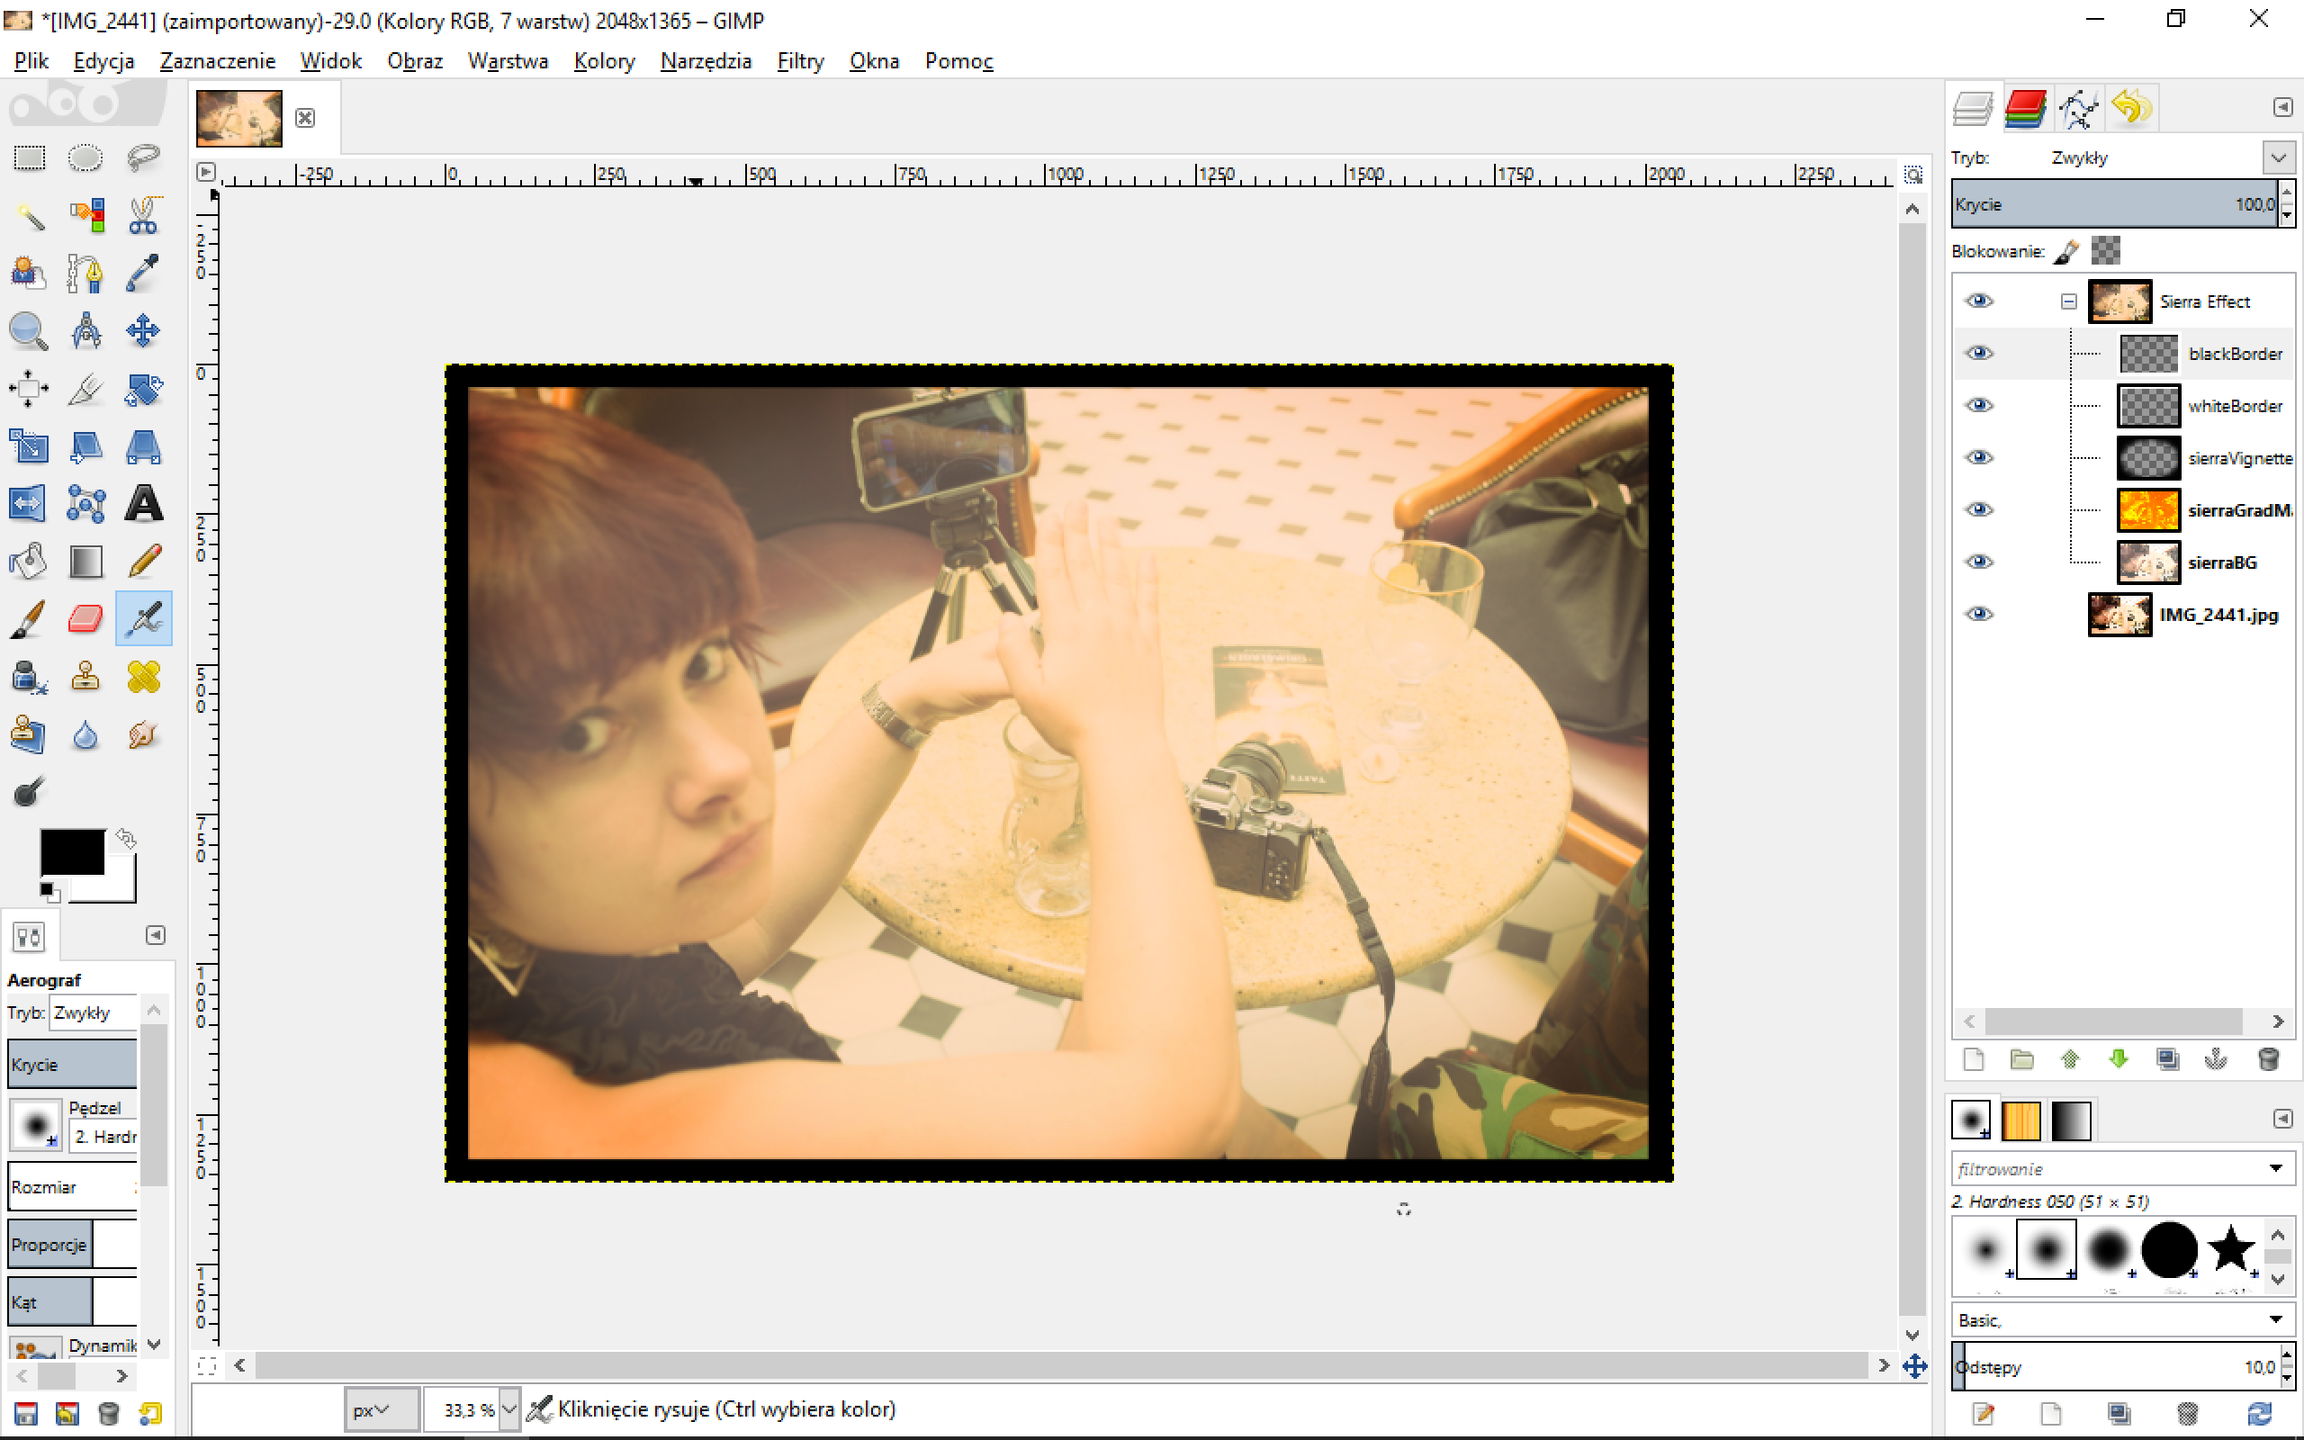Hide the IMG_2441.jpg layer
This screenshot has height=1440, width=2304.
coord(1979,614)
